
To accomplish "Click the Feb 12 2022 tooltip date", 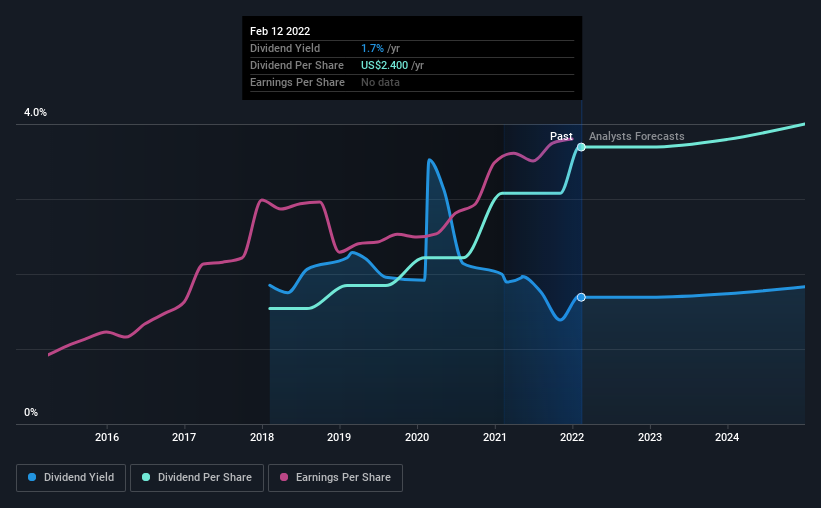I will pyautogui.click(x=280, y=31).
